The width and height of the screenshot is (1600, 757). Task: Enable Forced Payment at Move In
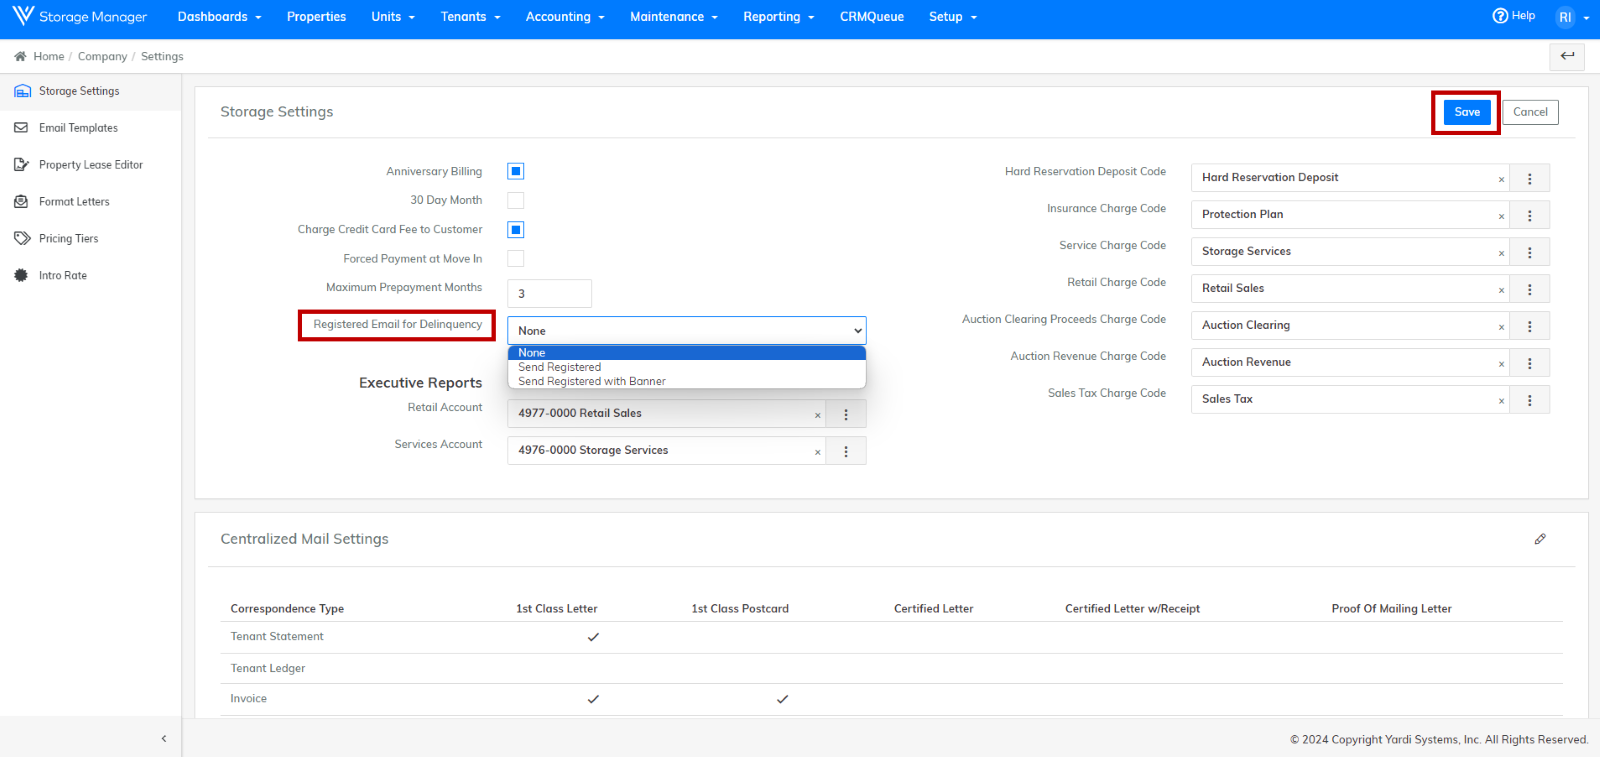(x=516, y=259)
